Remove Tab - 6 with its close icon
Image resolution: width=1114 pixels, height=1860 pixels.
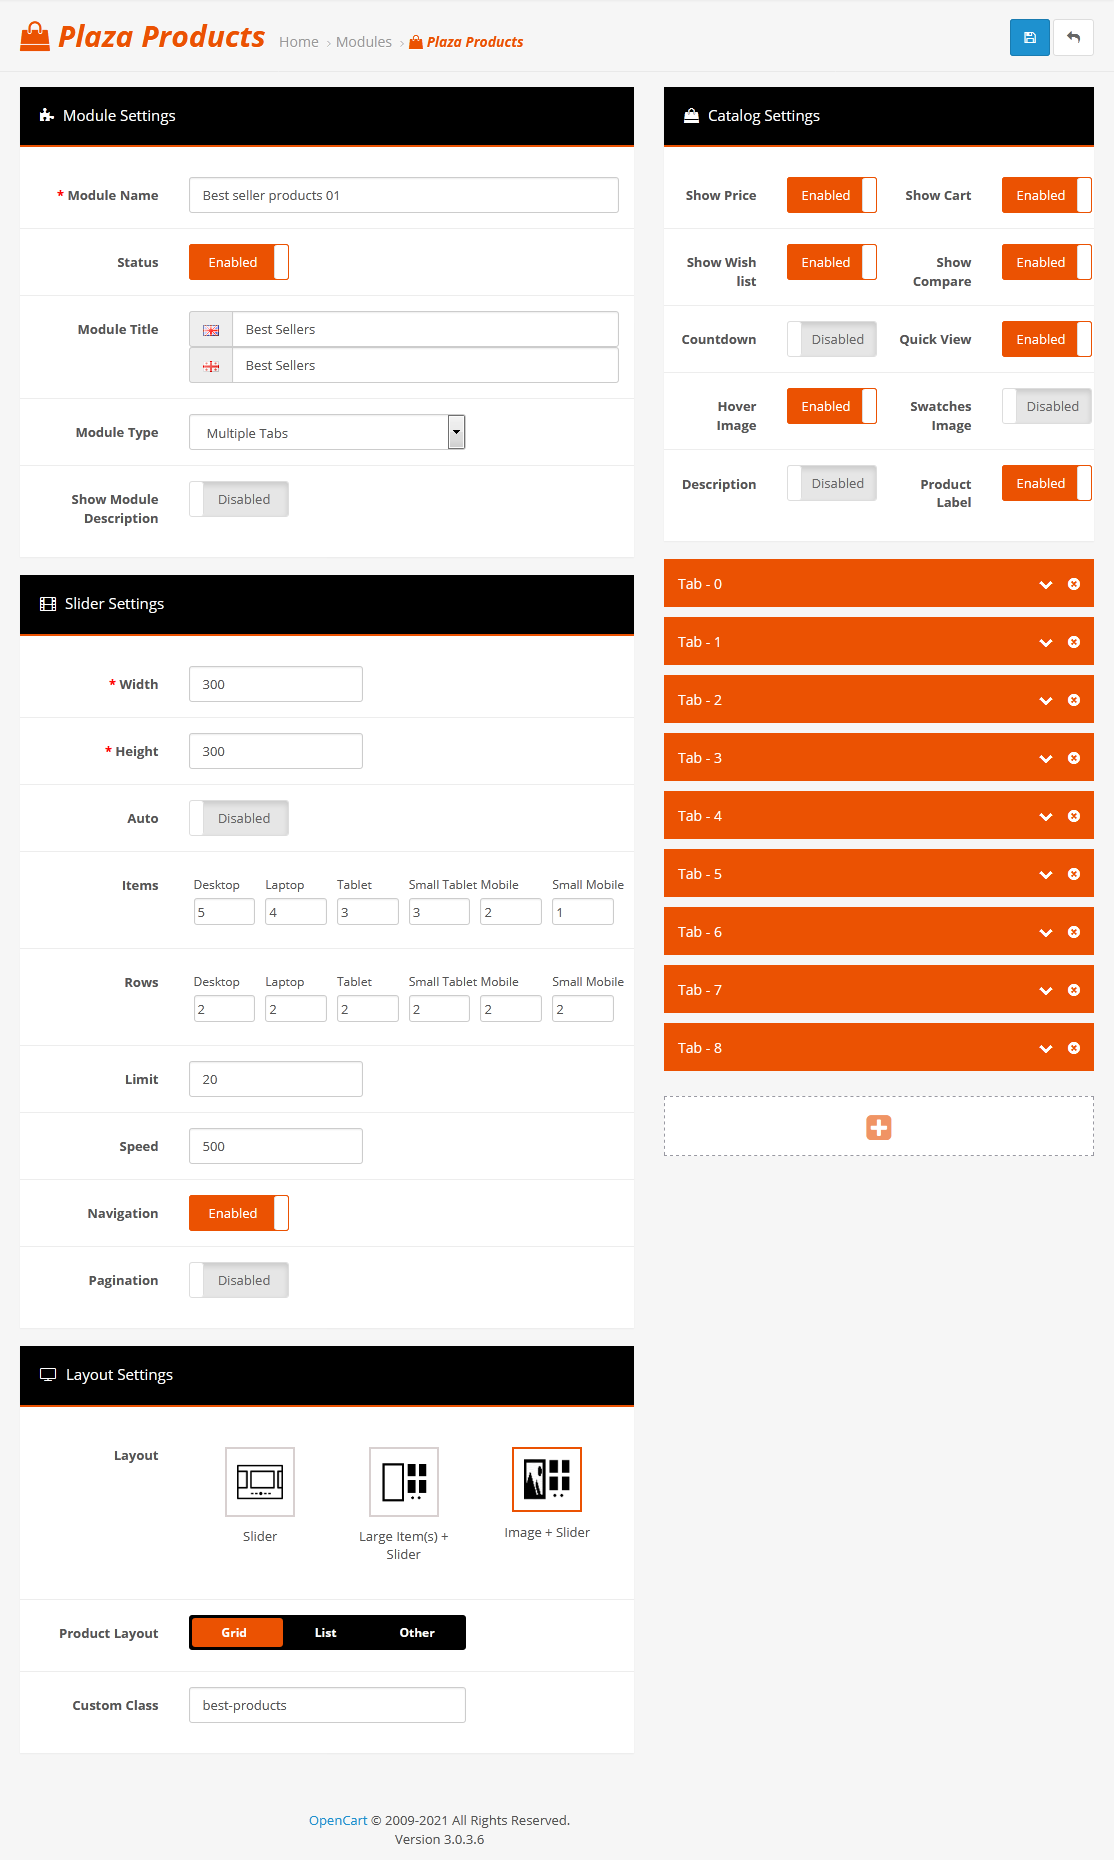click(1073, 932)
